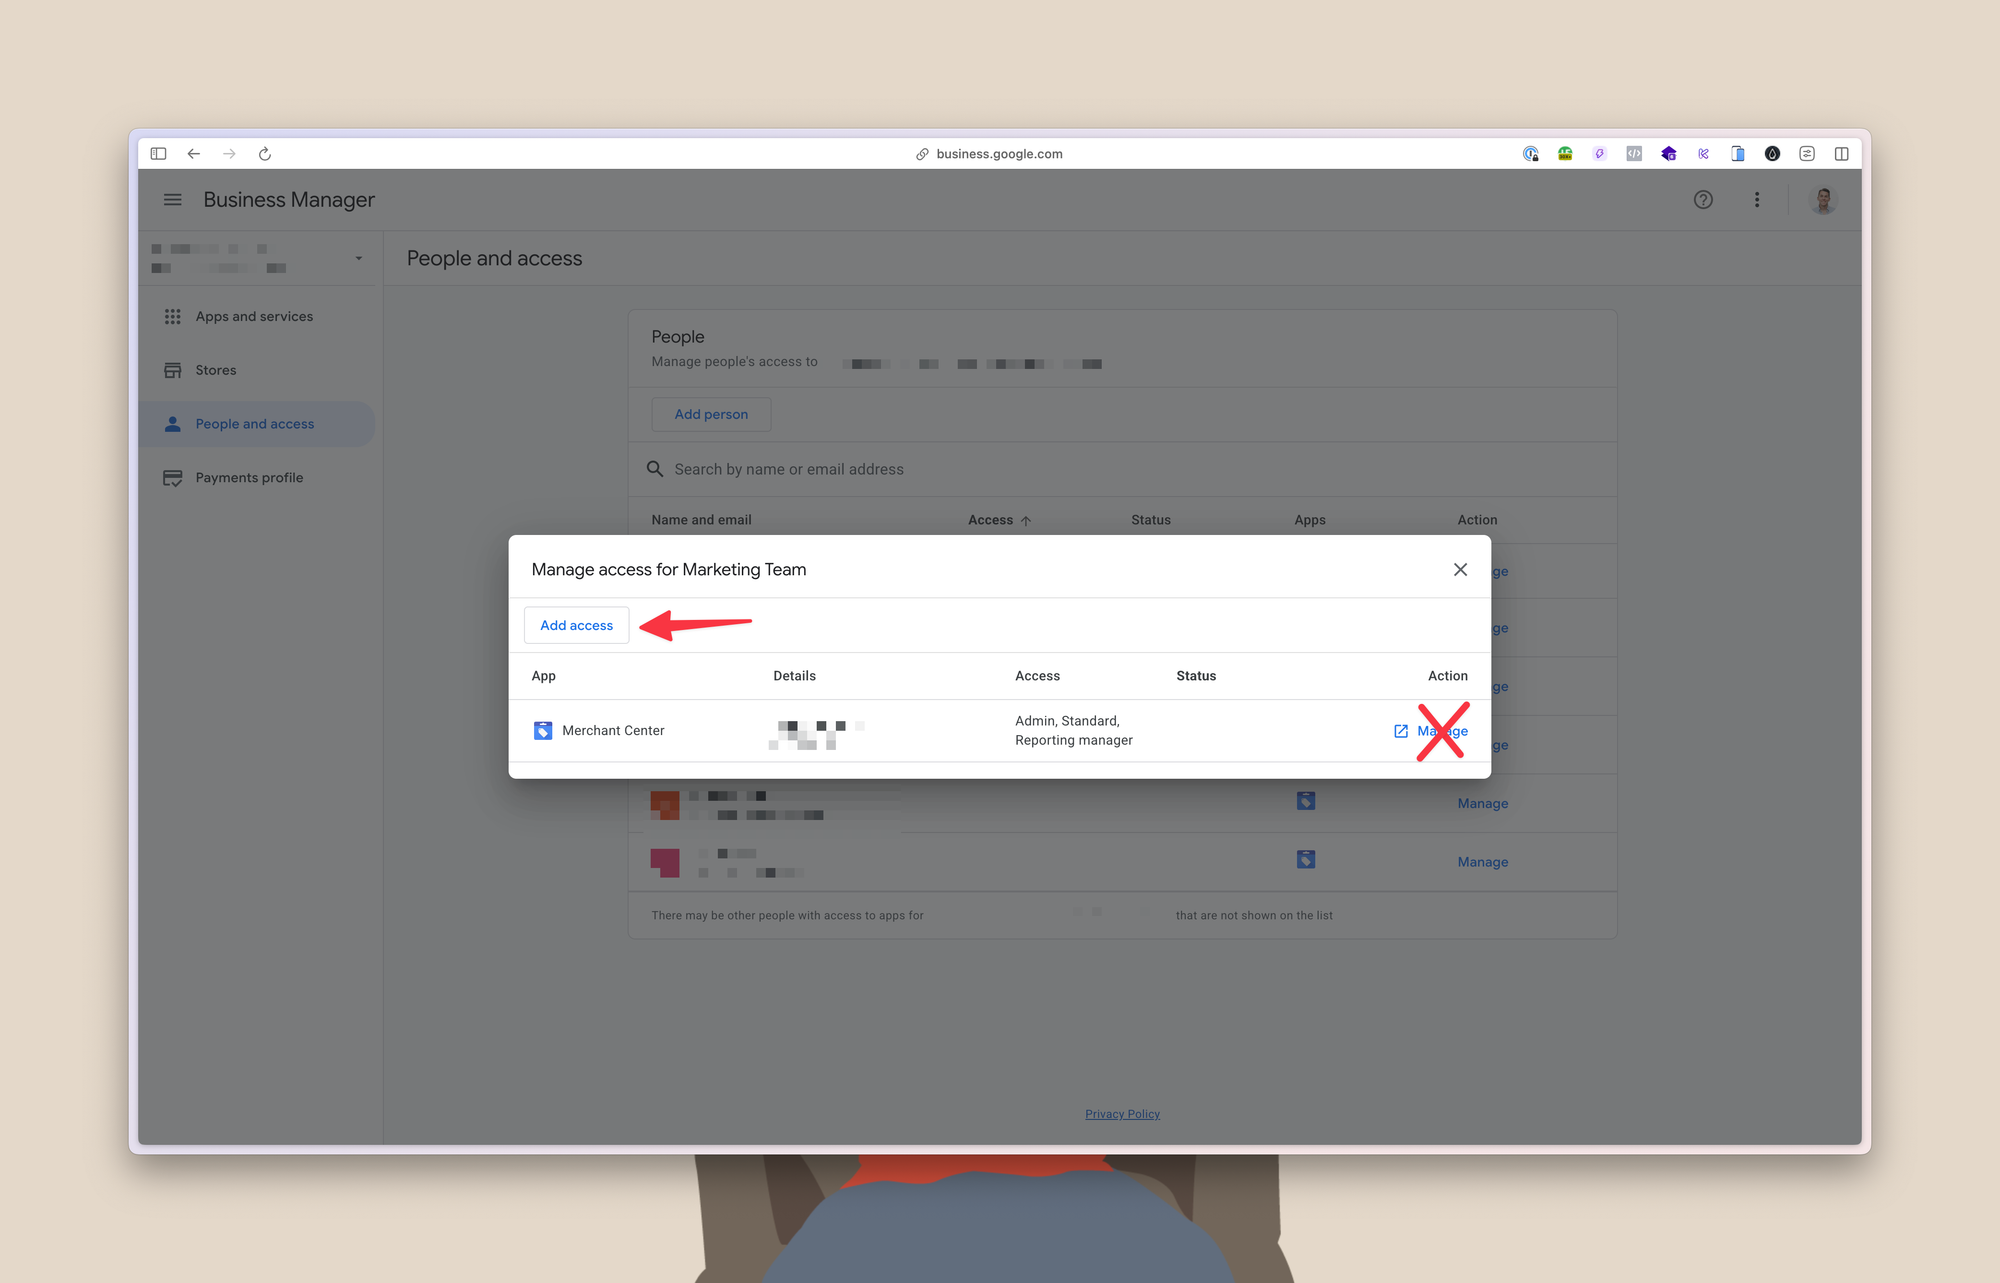The height and width of the screenshot is (1283, 2000).
Task: Open the Help question mark icon
Action: click(x=1703, y=200)
